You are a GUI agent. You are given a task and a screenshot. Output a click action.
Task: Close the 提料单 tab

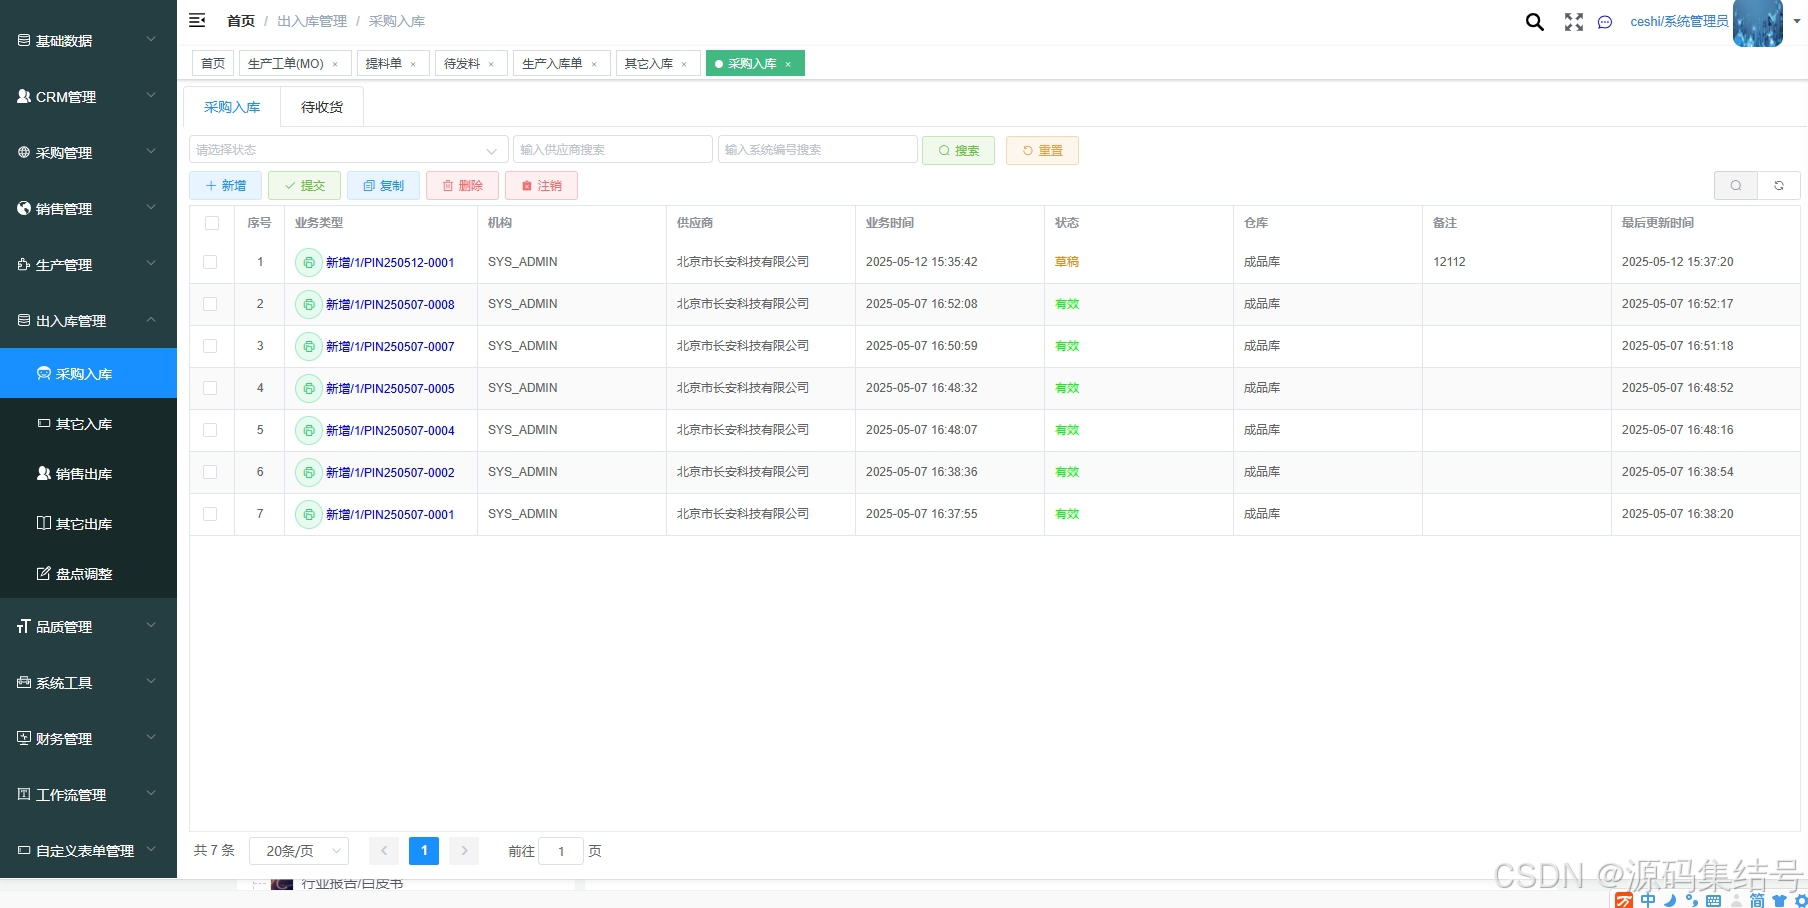(x=413, y=64)
